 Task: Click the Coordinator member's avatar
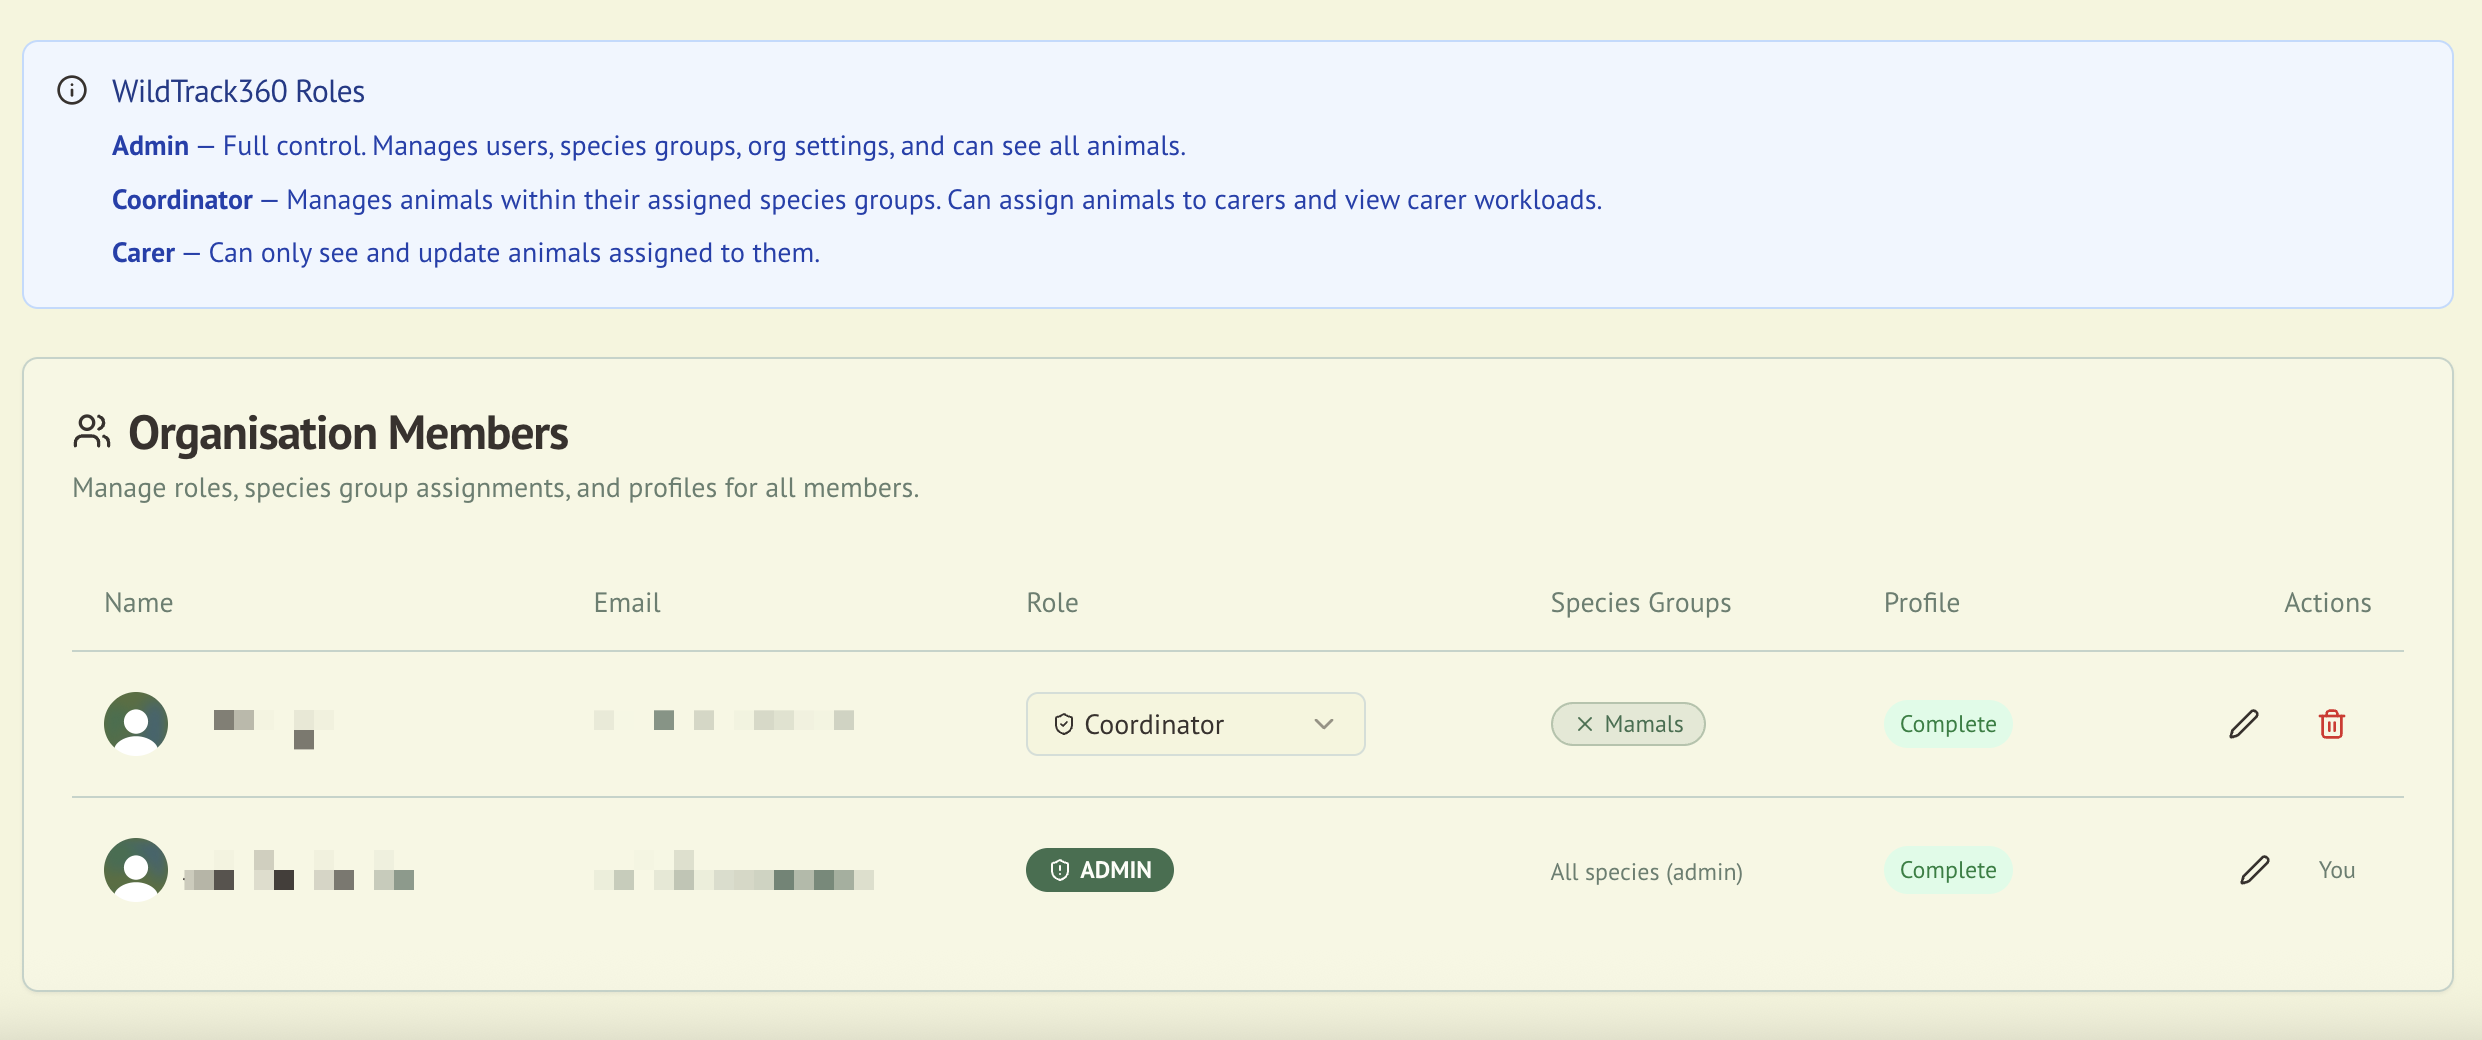pyautogui.click(x=136, y=723)
